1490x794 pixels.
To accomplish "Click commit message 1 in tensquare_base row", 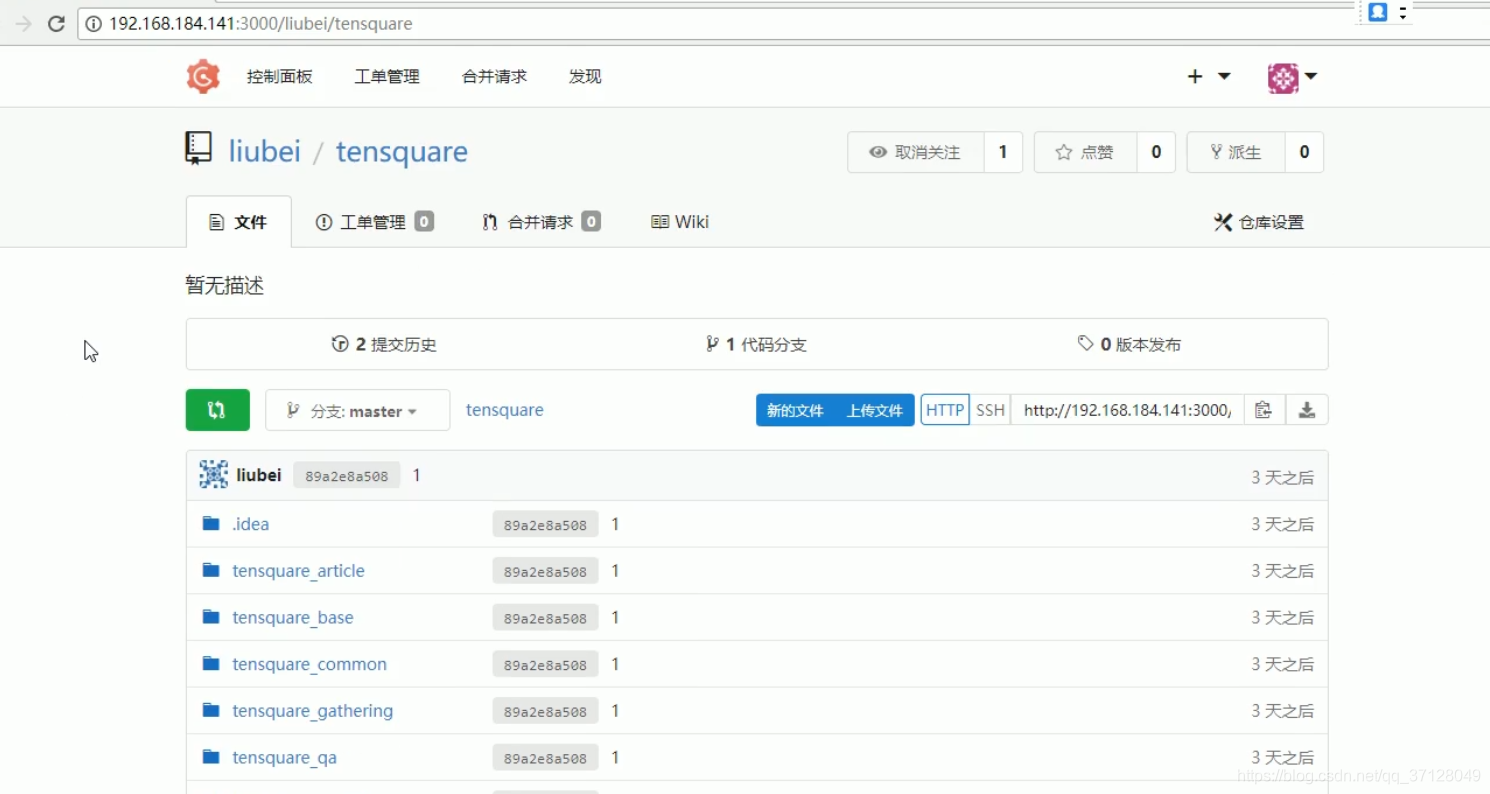I will click(x=615, y=618).
